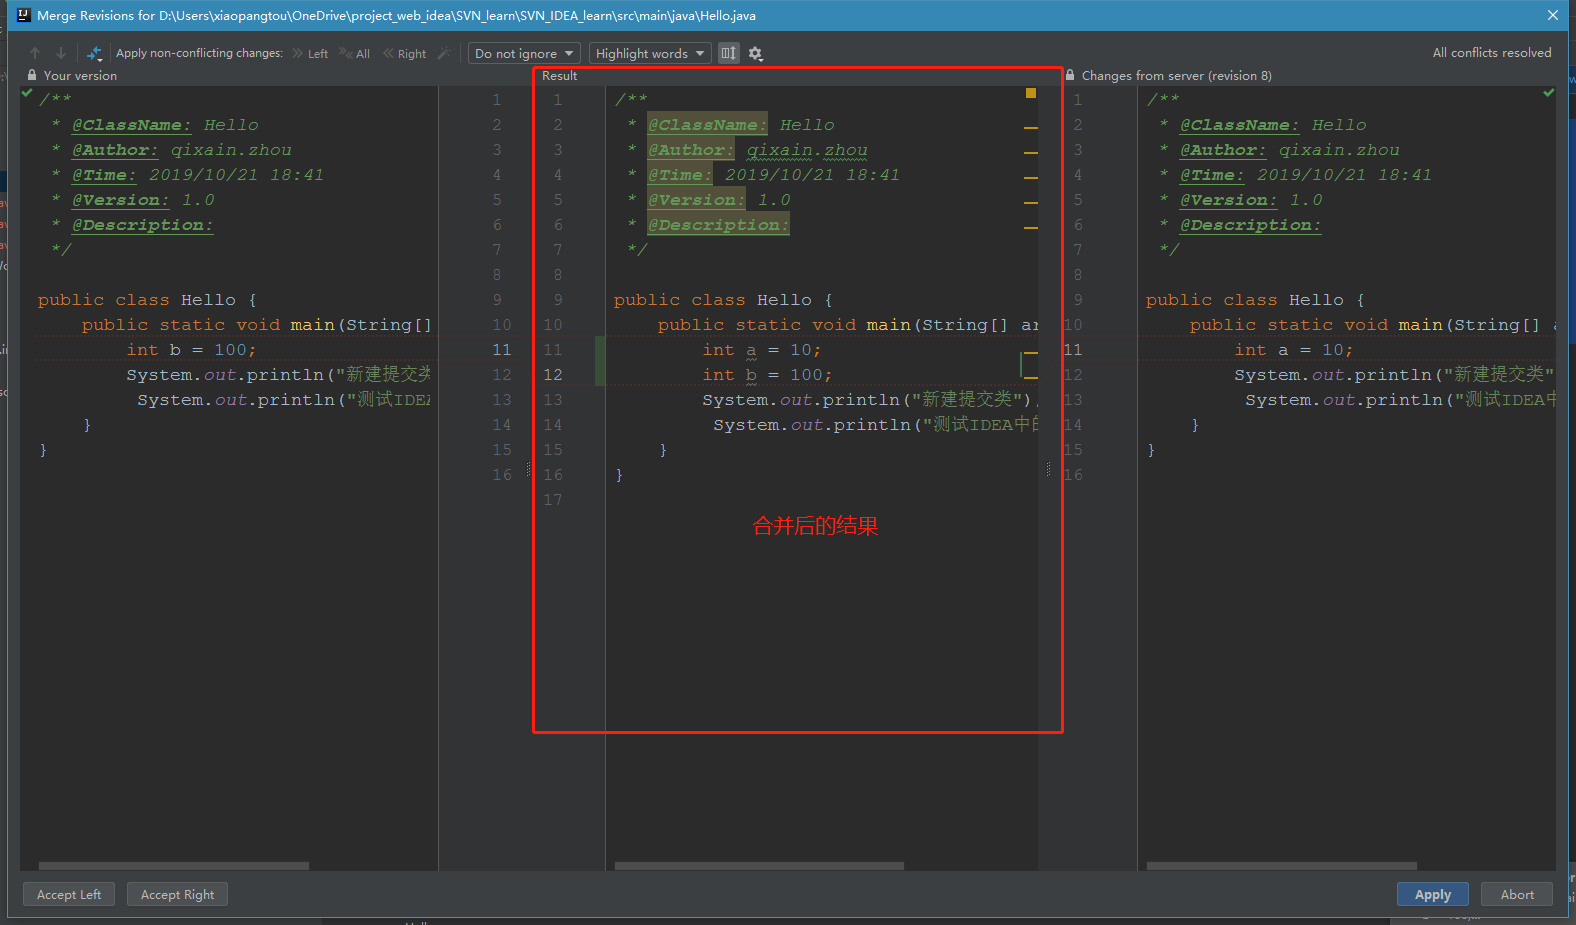Click 'int a = 10;' line in Result pane

click(x=761, y=350)
